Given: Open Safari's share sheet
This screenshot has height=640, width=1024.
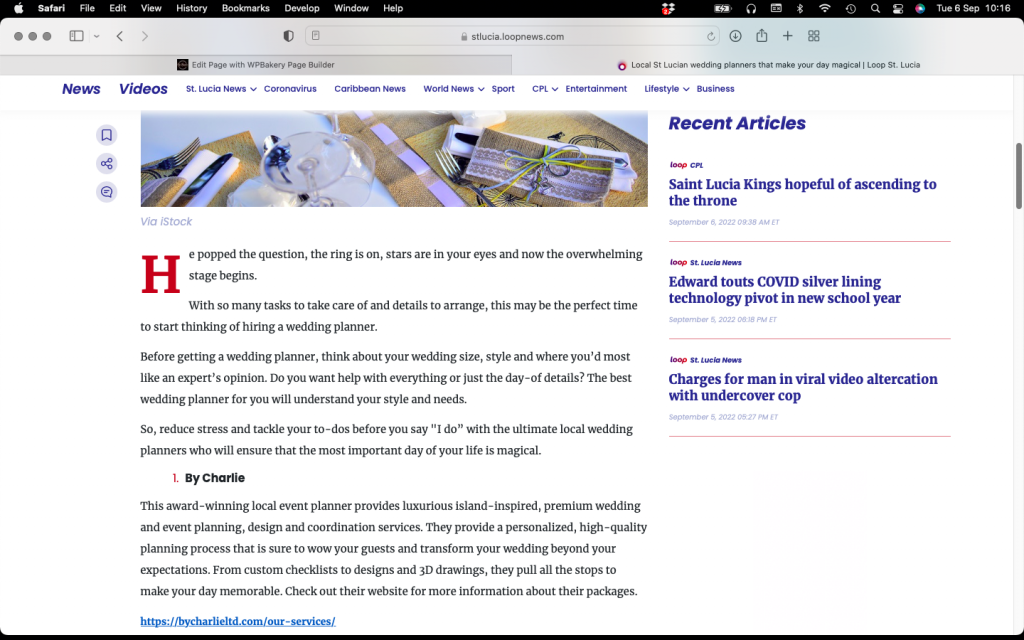Looking at the screenshot, I should point(761,36).
